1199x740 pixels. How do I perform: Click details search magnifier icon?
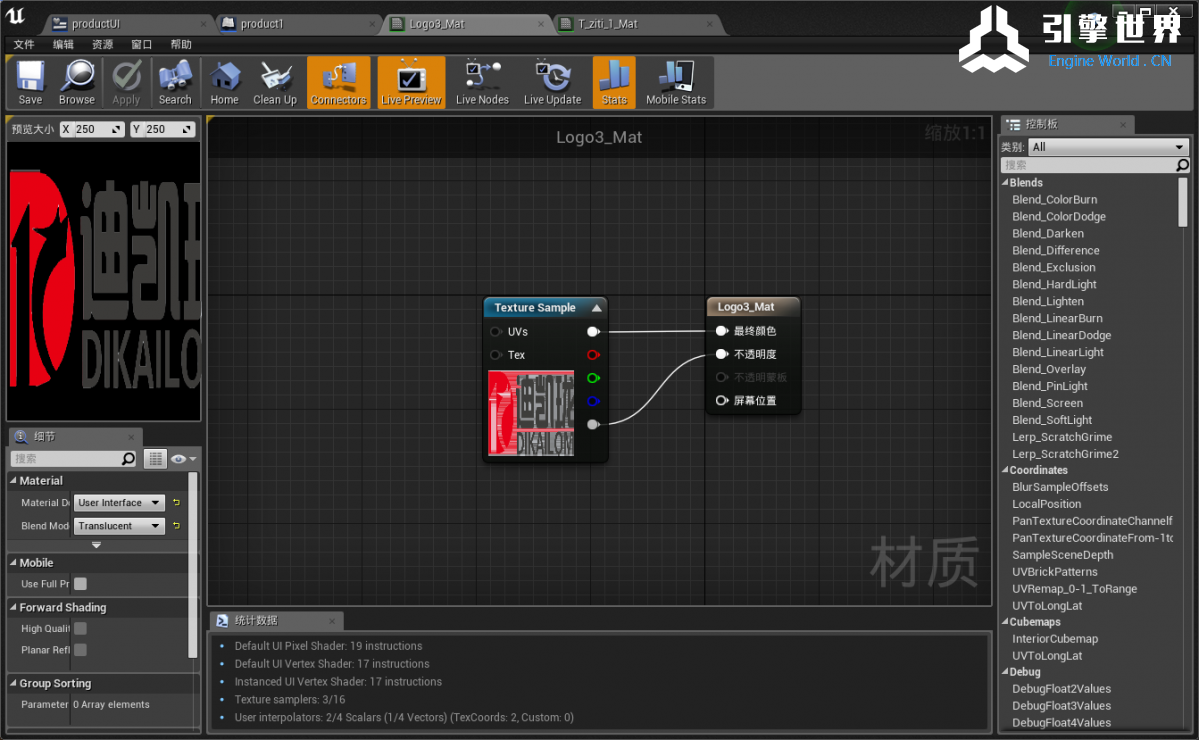point(128,459)
